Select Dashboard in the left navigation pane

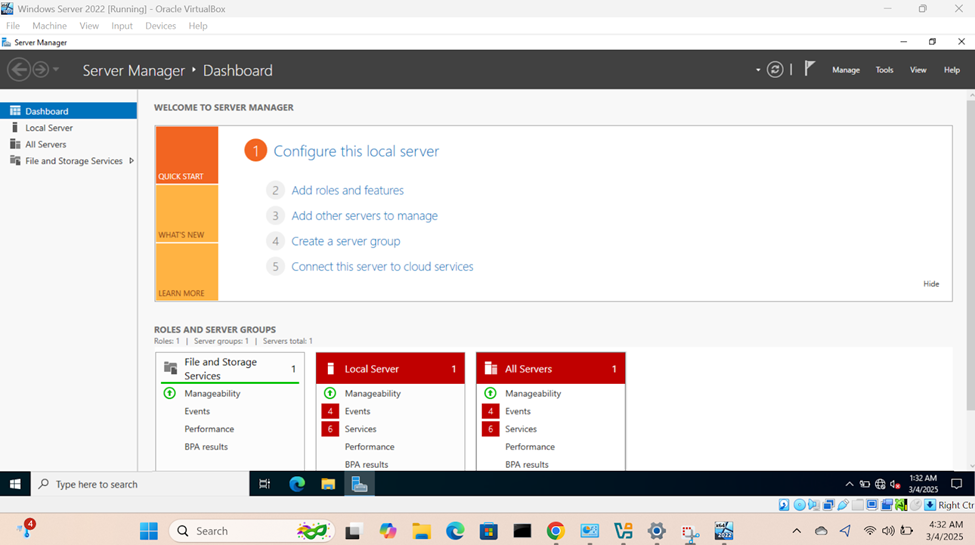pyautogui.click(x=68, y=111)
